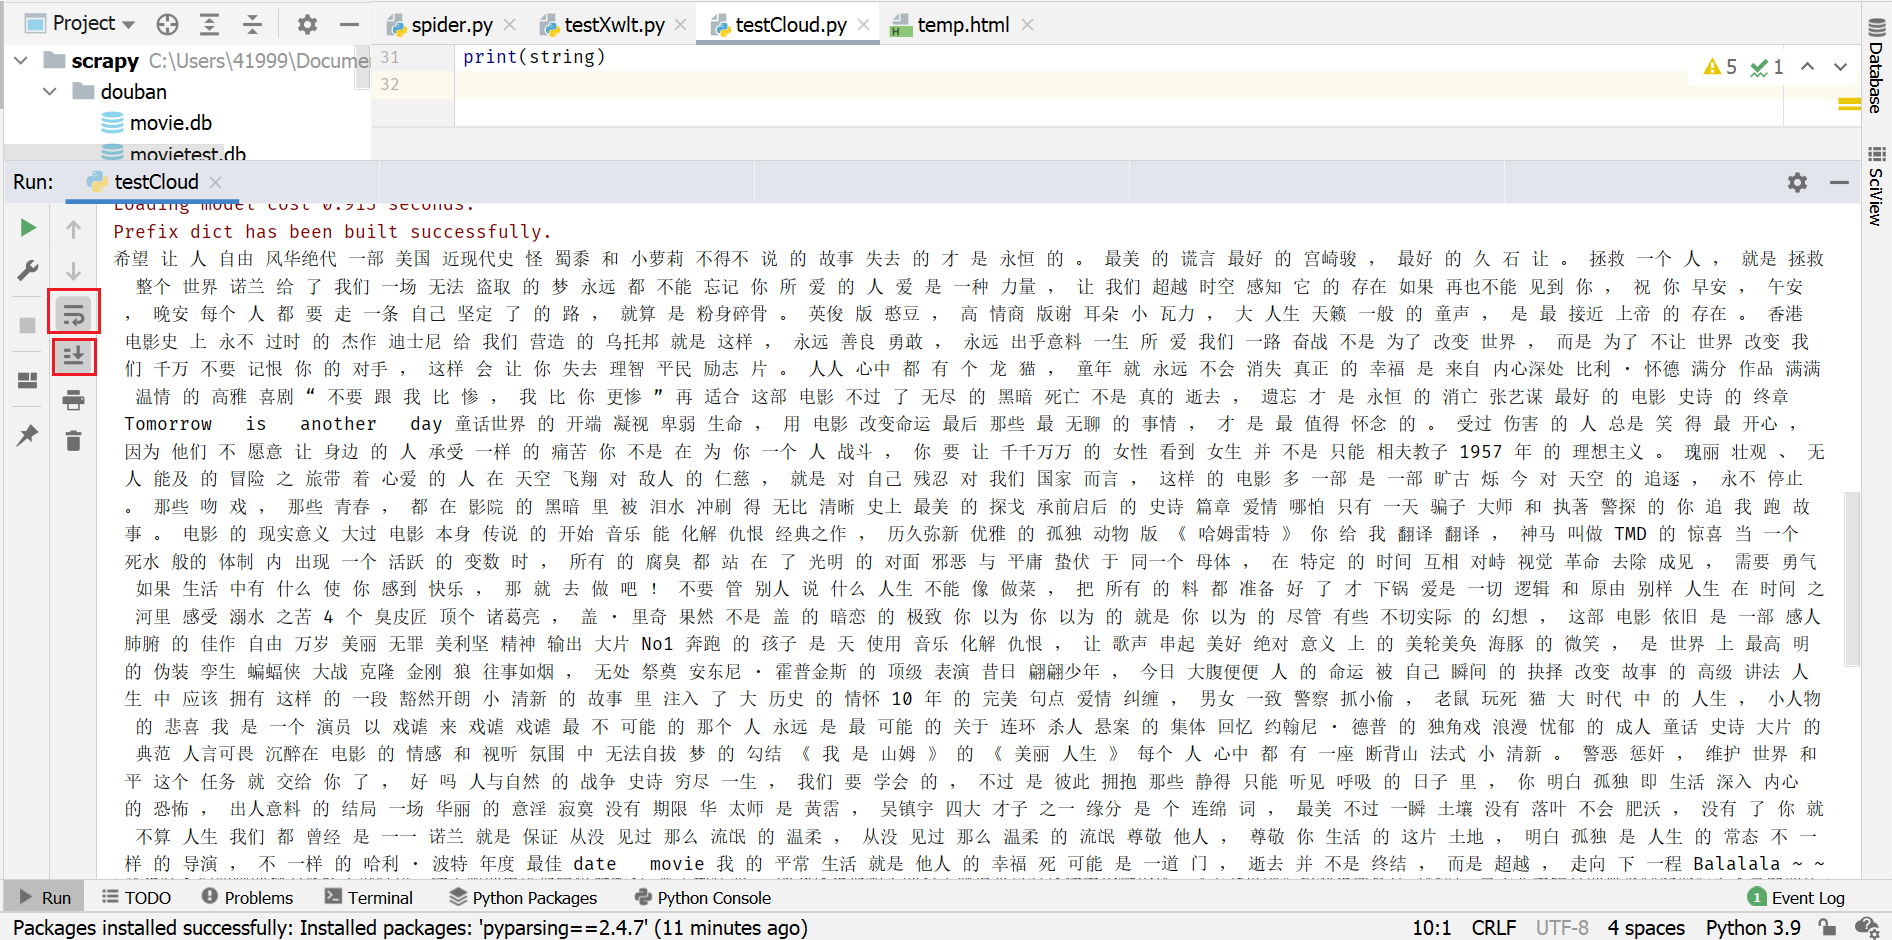Open Project panel options gear

307,24
